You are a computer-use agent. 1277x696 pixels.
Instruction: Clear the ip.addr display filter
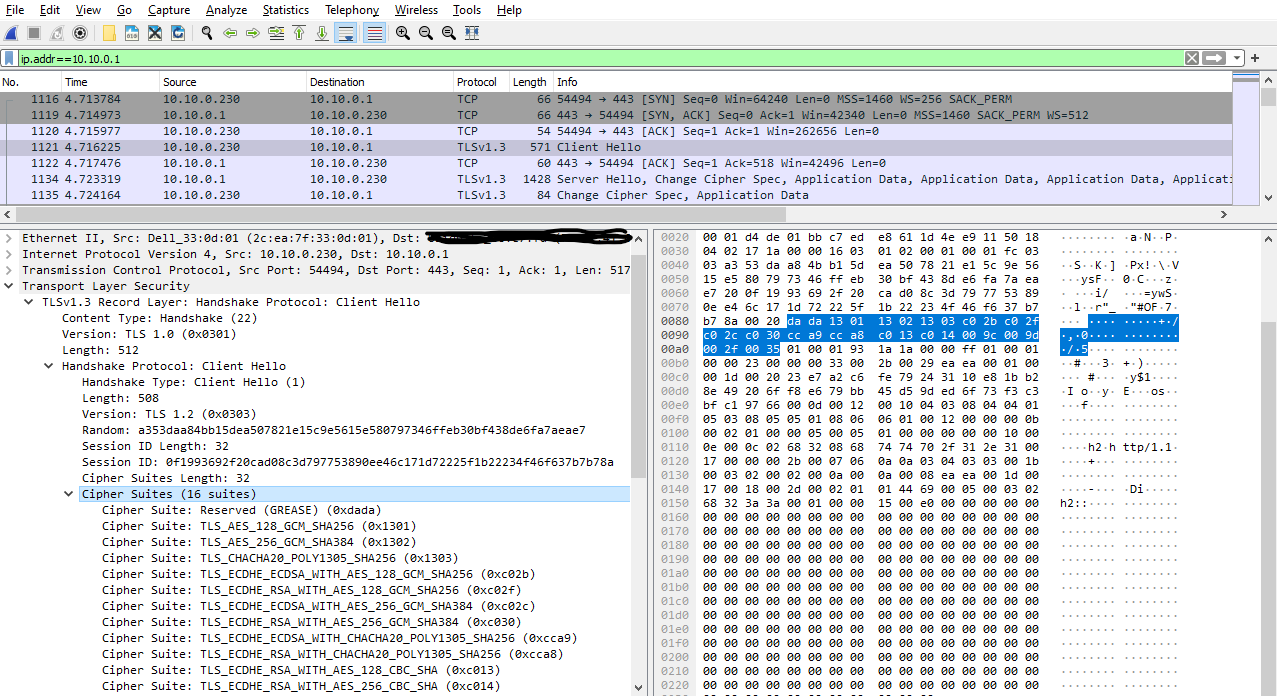tap(1191, 57)
